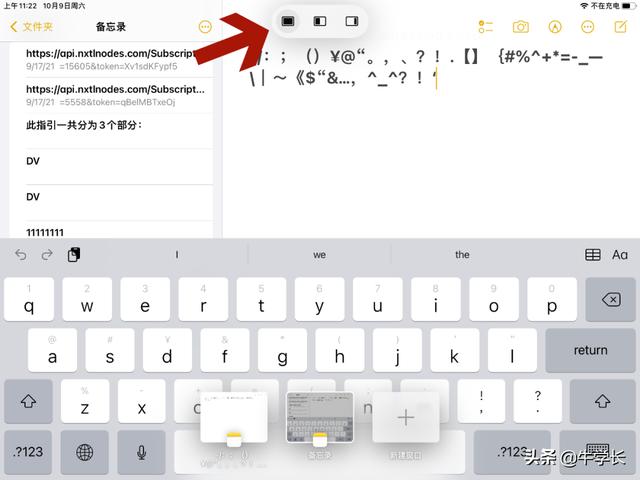Tap the u key
This screenshot has width=640, height=480.
tap(378, 300)
